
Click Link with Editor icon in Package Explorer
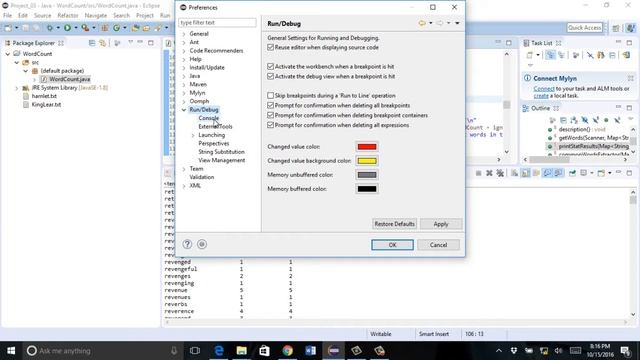click(x=102, y=43)
